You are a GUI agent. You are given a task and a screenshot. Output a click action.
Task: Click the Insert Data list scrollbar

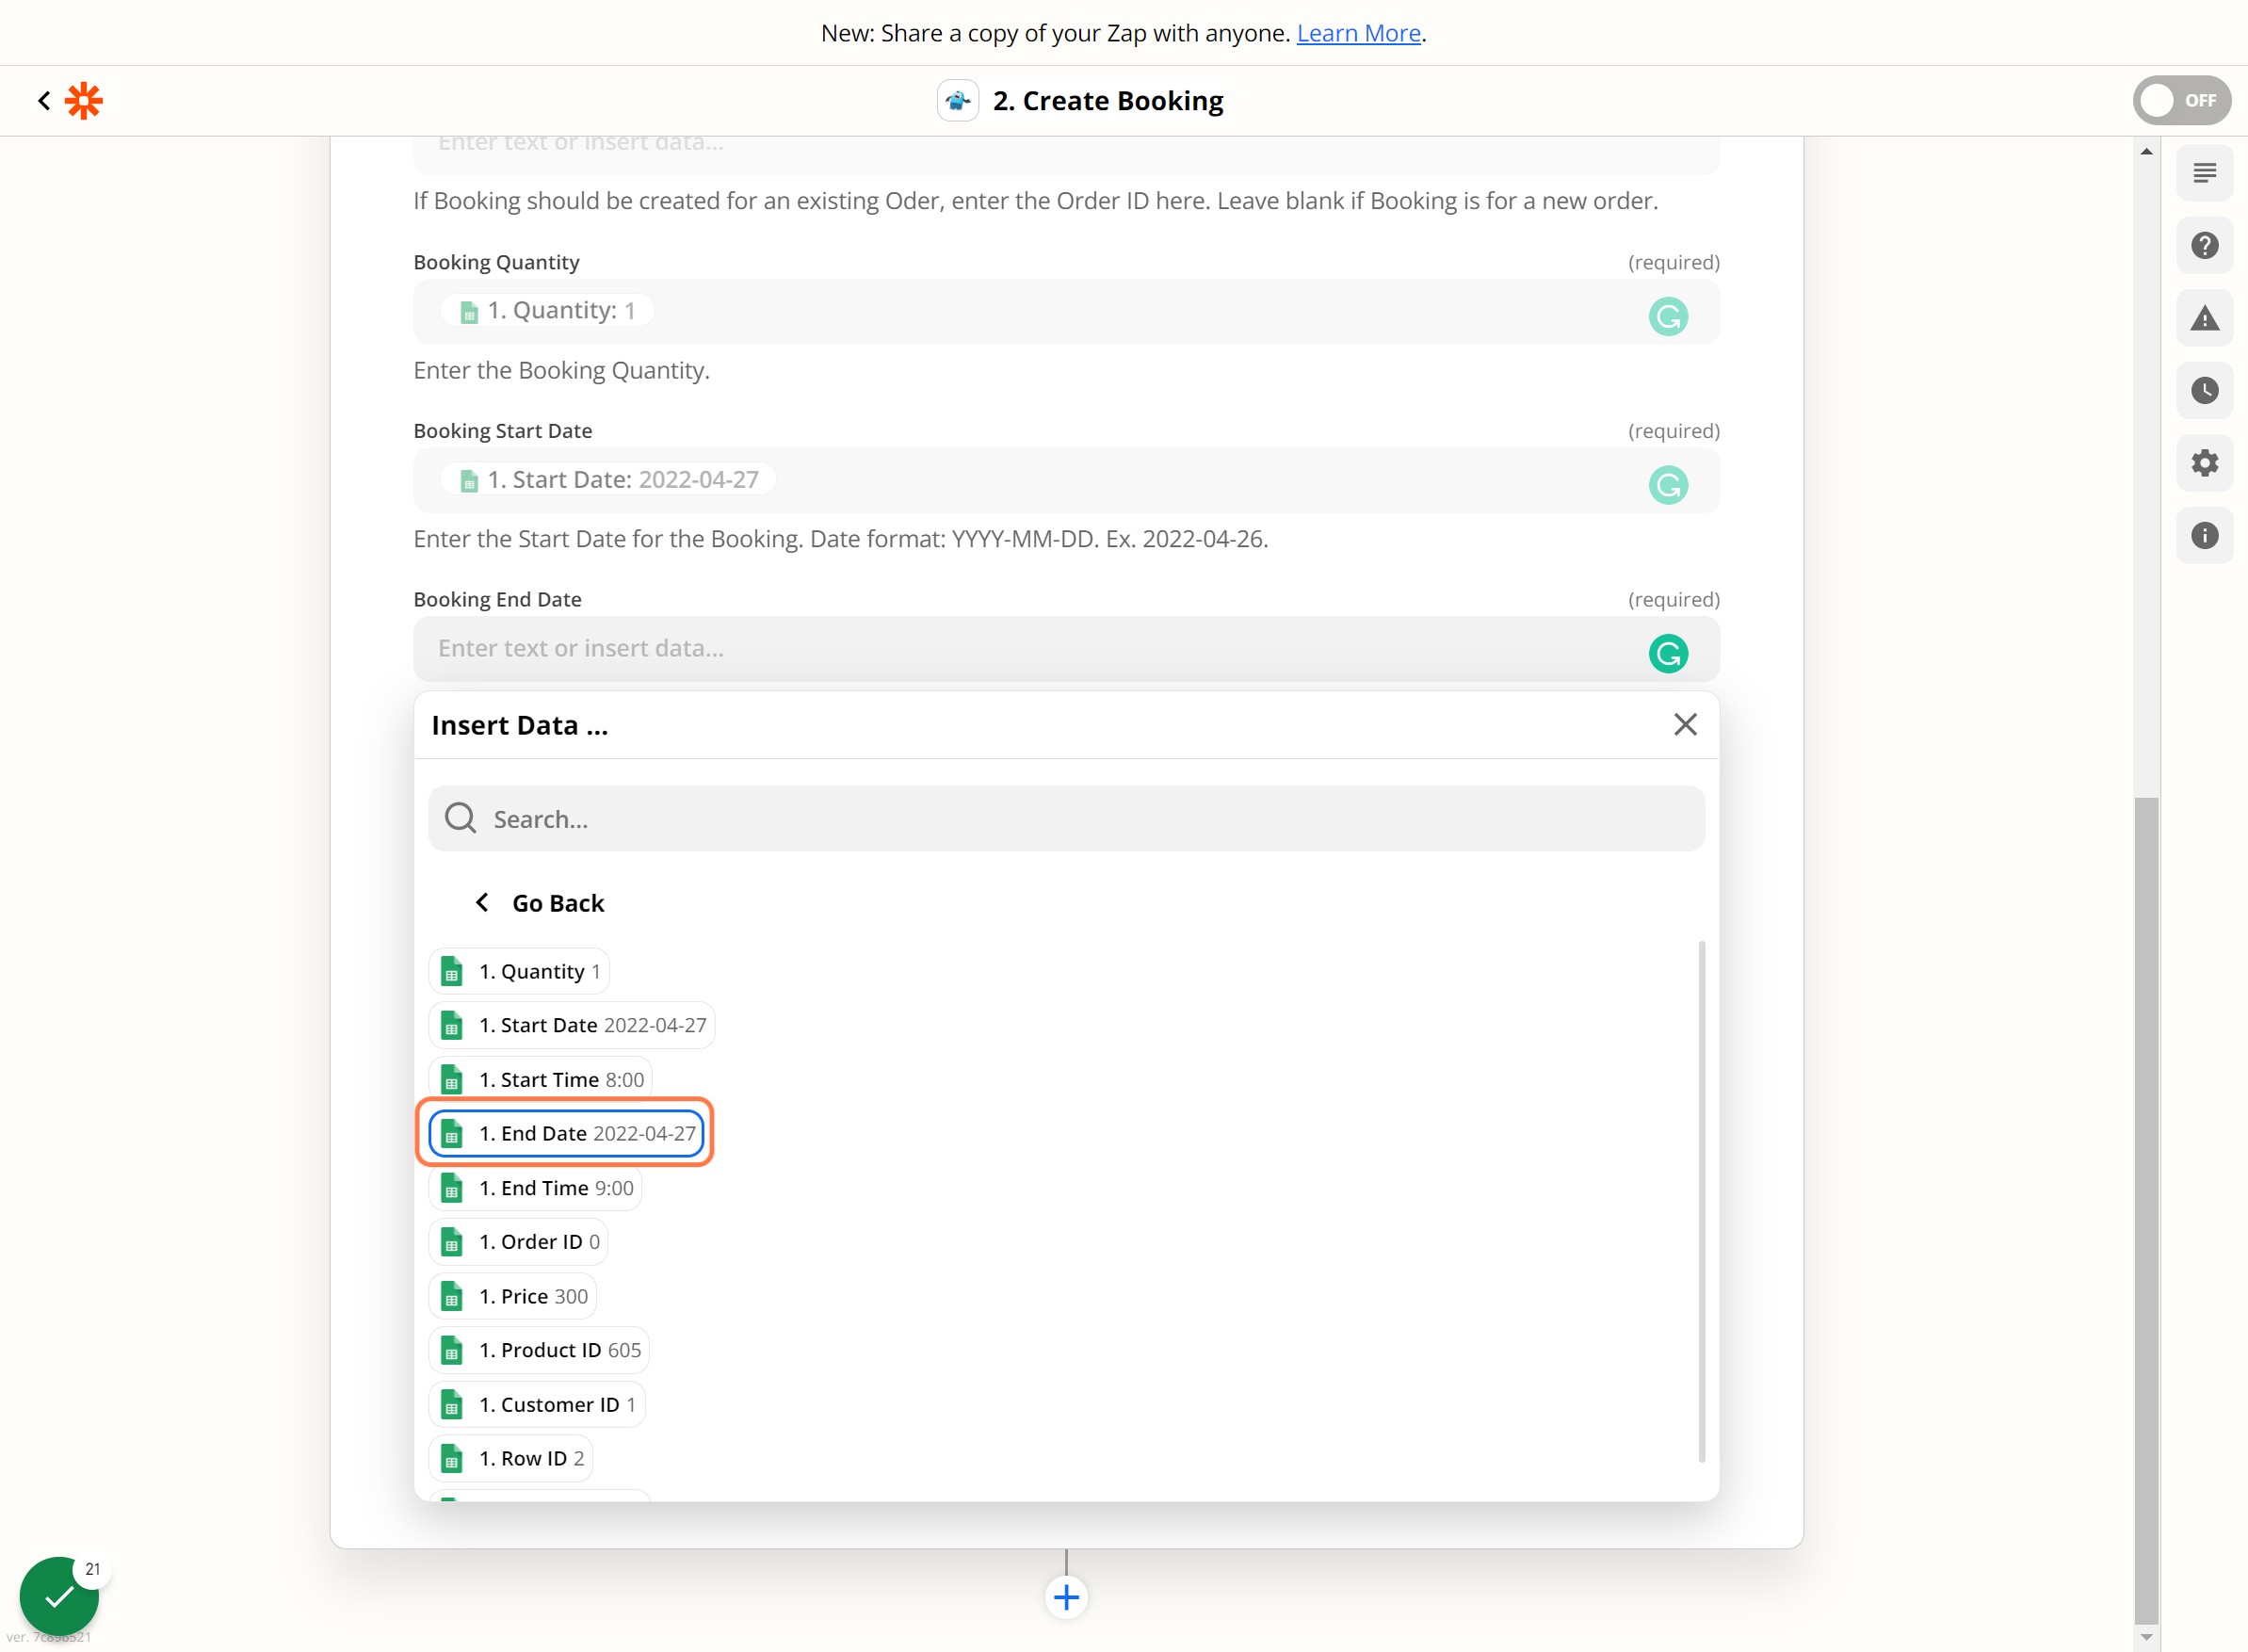click(x=1701, y=1201)
